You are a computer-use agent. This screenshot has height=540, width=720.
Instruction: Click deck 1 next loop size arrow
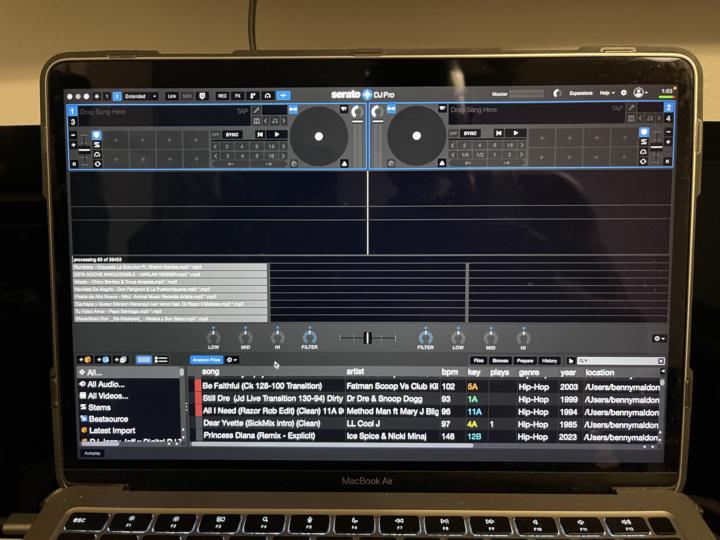click(283, 156)
